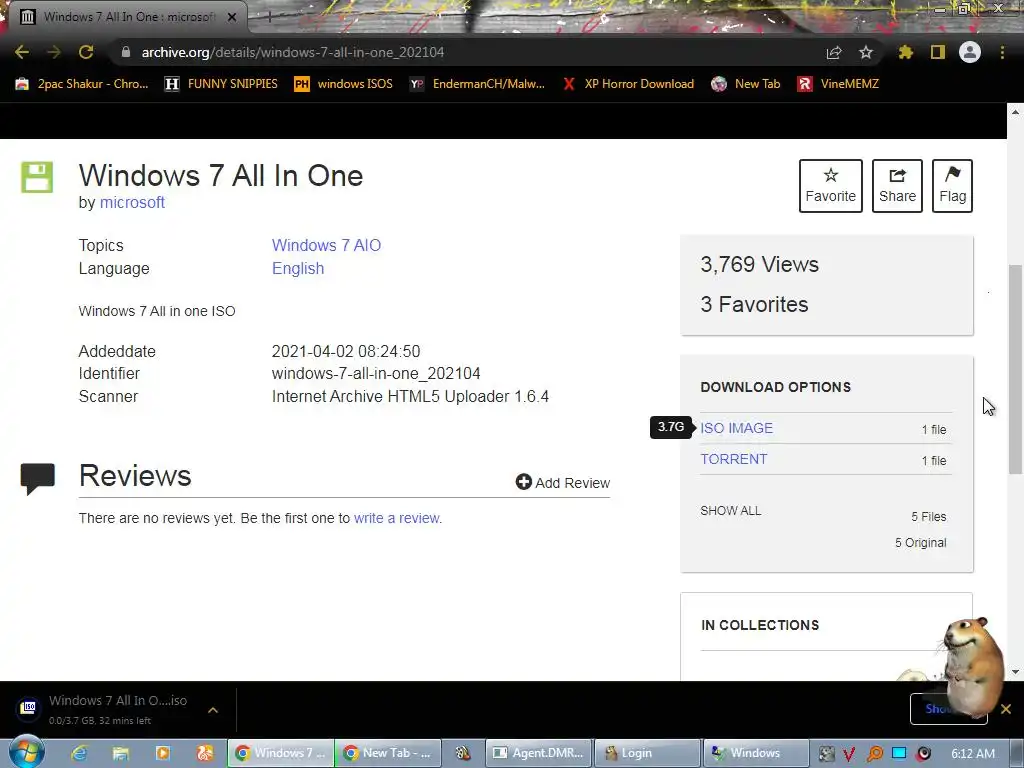Open the 2pac Shakur bookmark
Screen dimensions: 1024x768
[x=82, y=84]
